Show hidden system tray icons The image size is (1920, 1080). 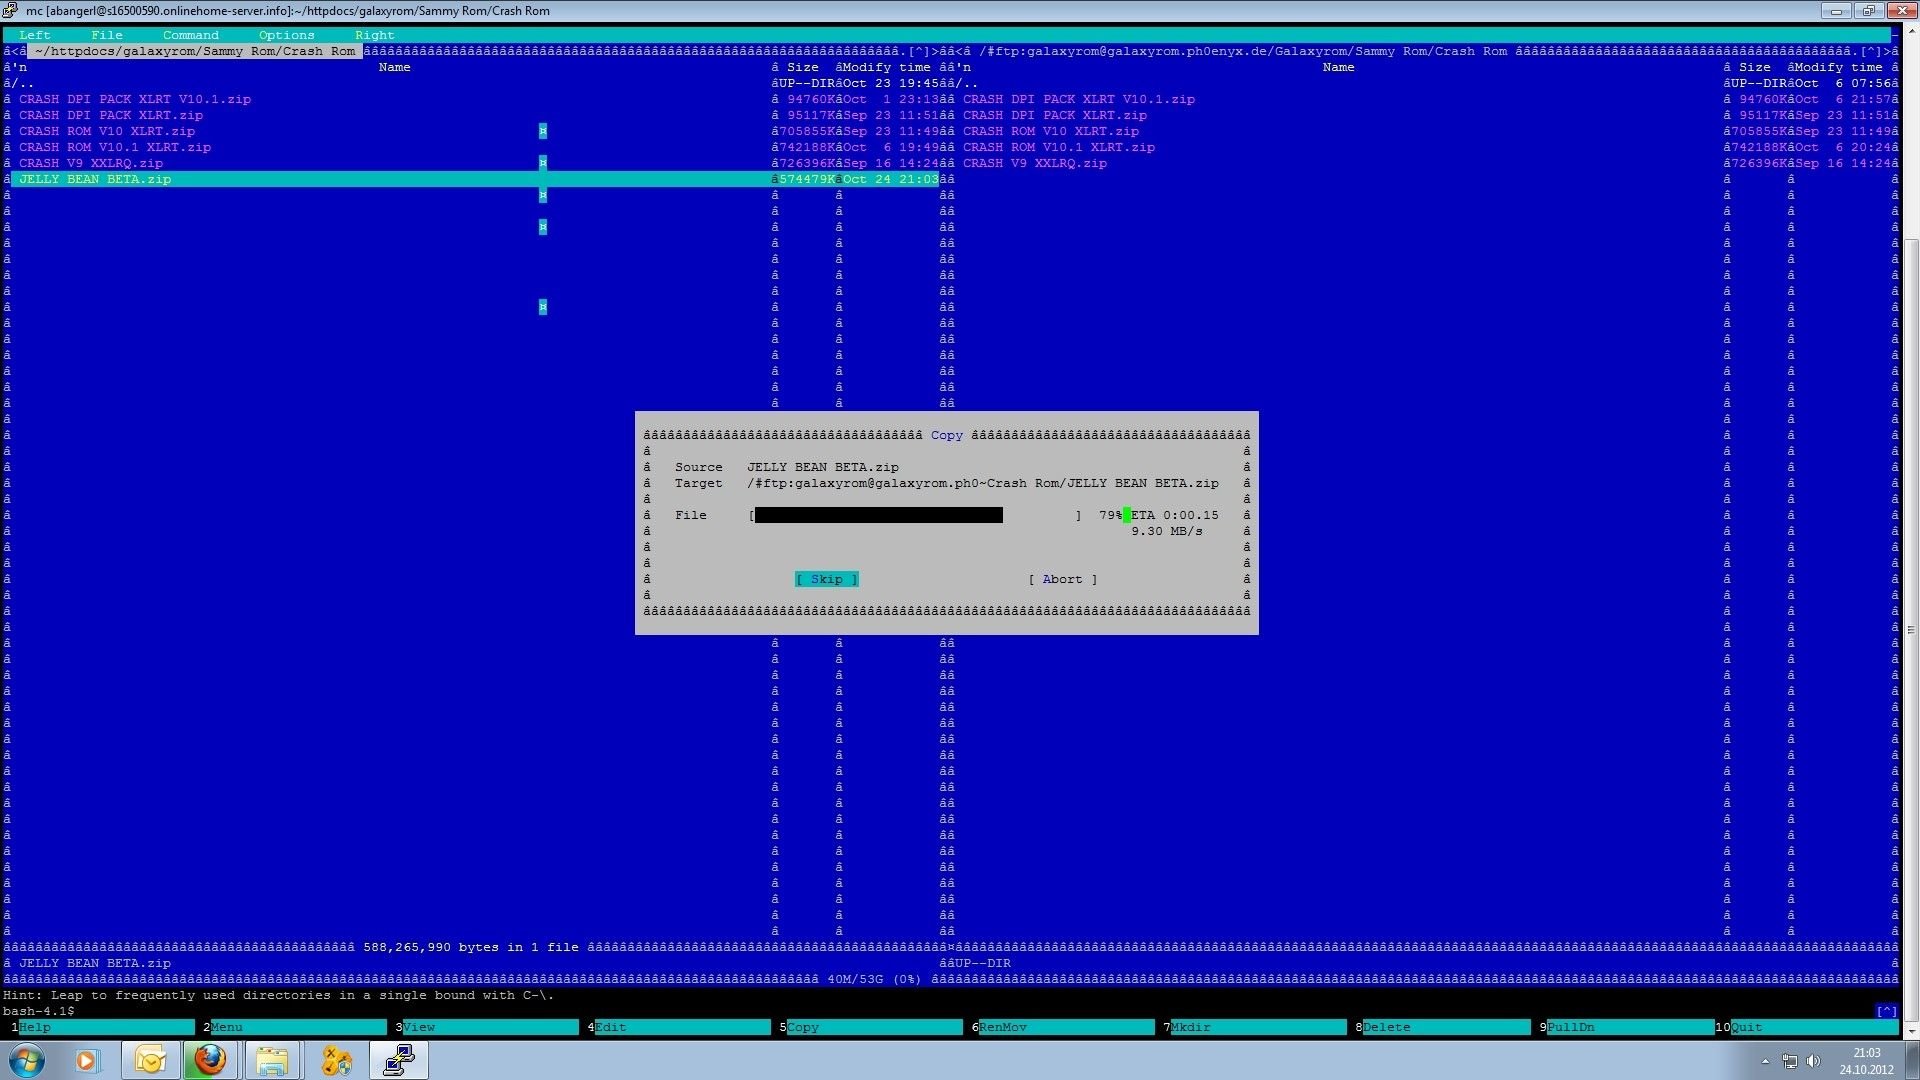pyautogui.click(x=1765, y=1061)
